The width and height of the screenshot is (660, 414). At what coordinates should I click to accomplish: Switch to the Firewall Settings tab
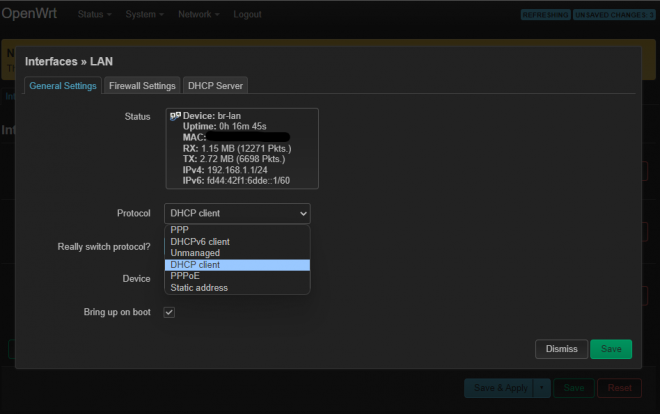tap(142, 86)
